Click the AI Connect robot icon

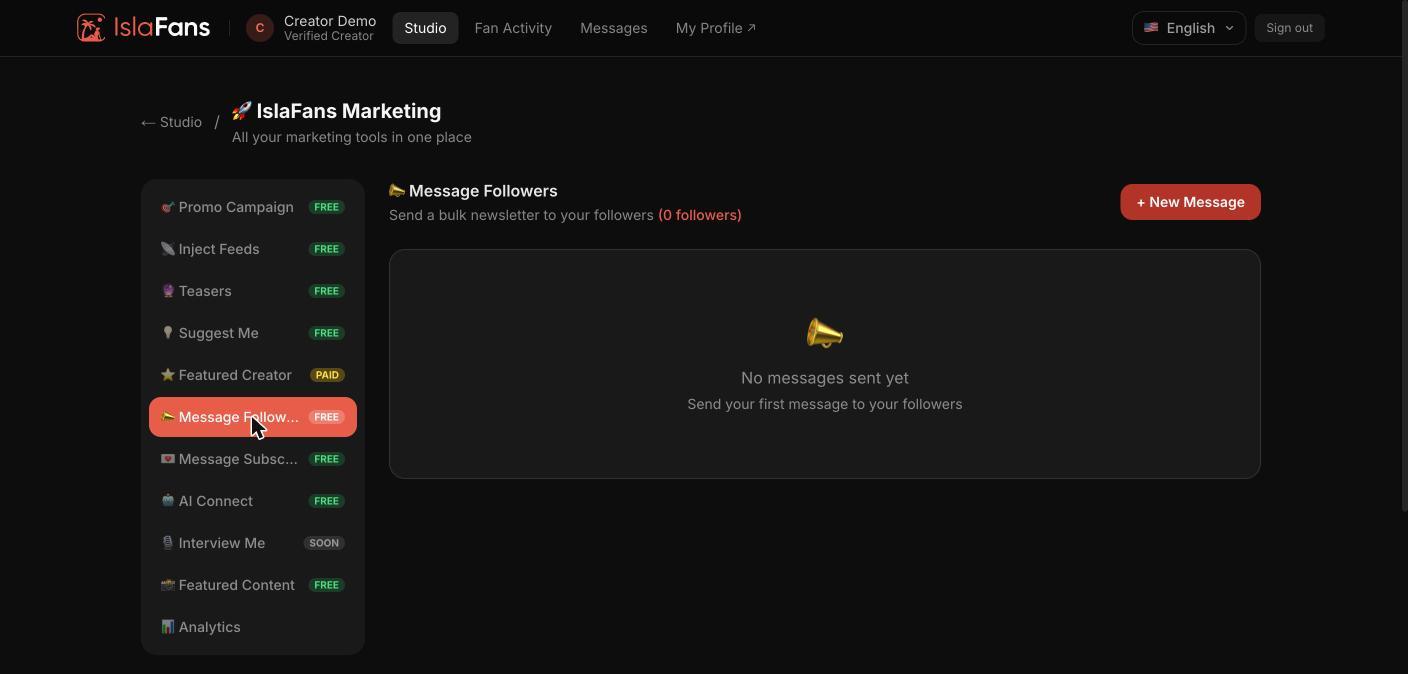pos(168,501)
